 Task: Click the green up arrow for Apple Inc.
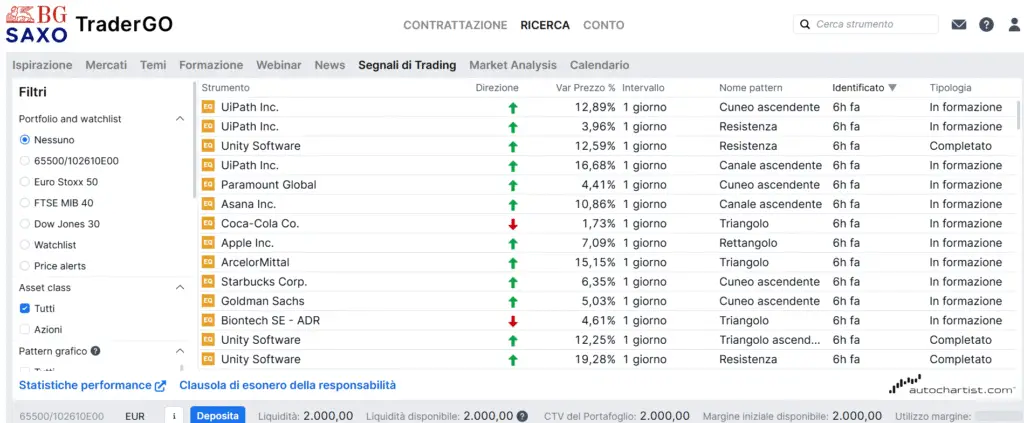pyautogui.click(x=513, y=243)
